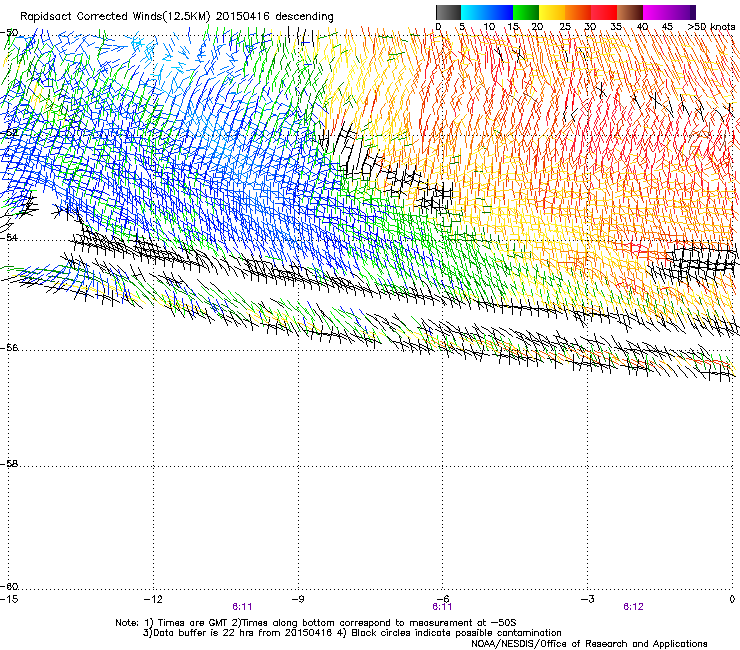
Task: Click the '-50' latitude axis label
Action: pos(9,33)
